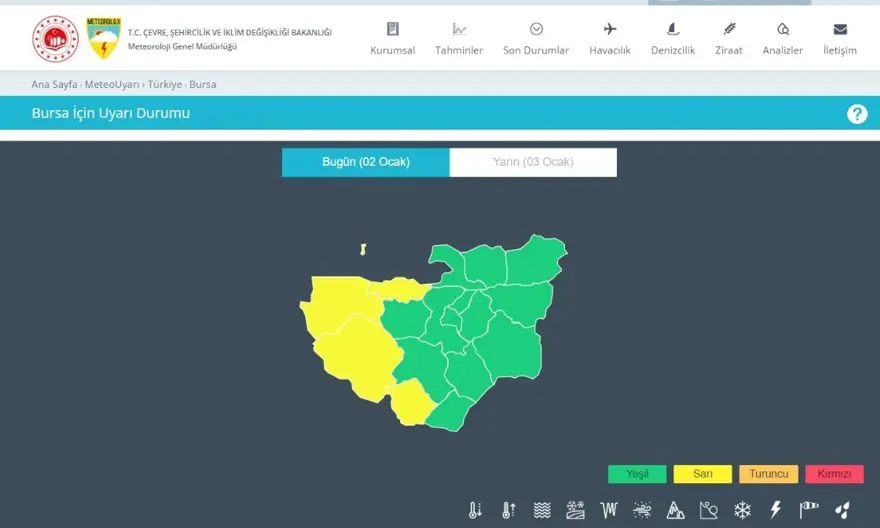Viewport: 880px width, 528px height.
Task: Open the MeteoUyarı breadcrumb link
Action: pyautogui.click(x=113, y=84)
